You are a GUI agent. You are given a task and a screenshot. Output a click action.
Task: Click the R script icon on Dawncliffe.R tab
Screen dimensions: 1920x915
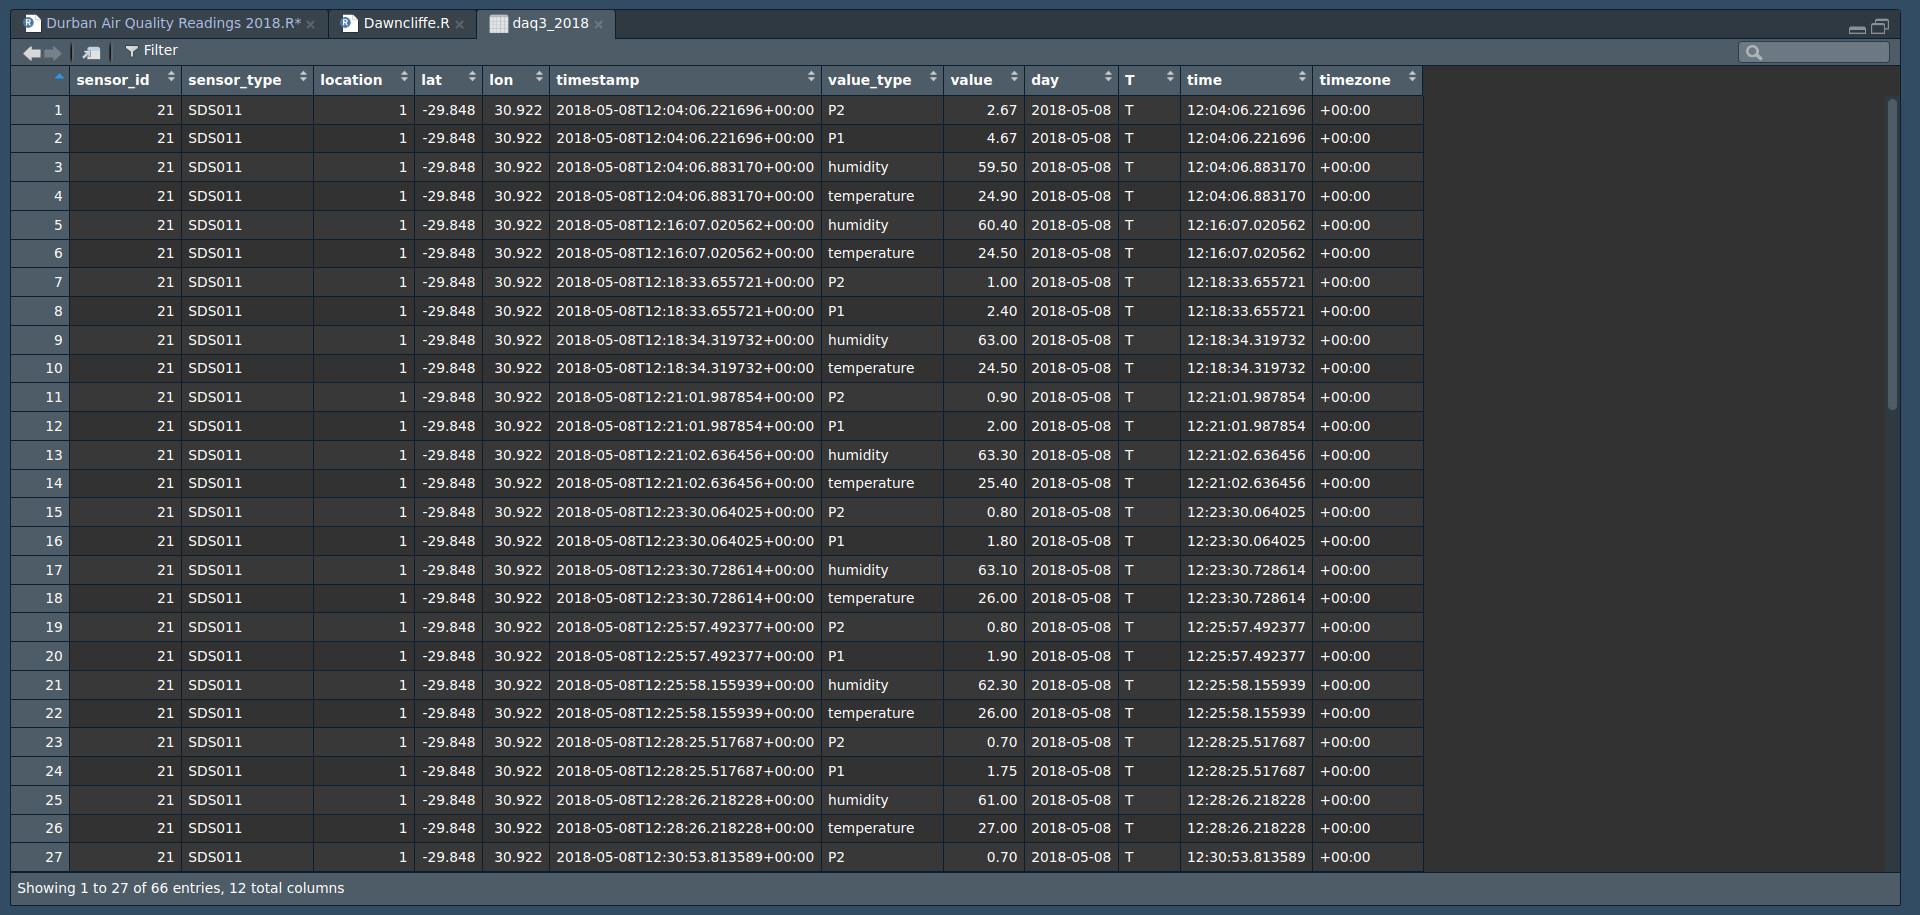click(x=346, y=22)
